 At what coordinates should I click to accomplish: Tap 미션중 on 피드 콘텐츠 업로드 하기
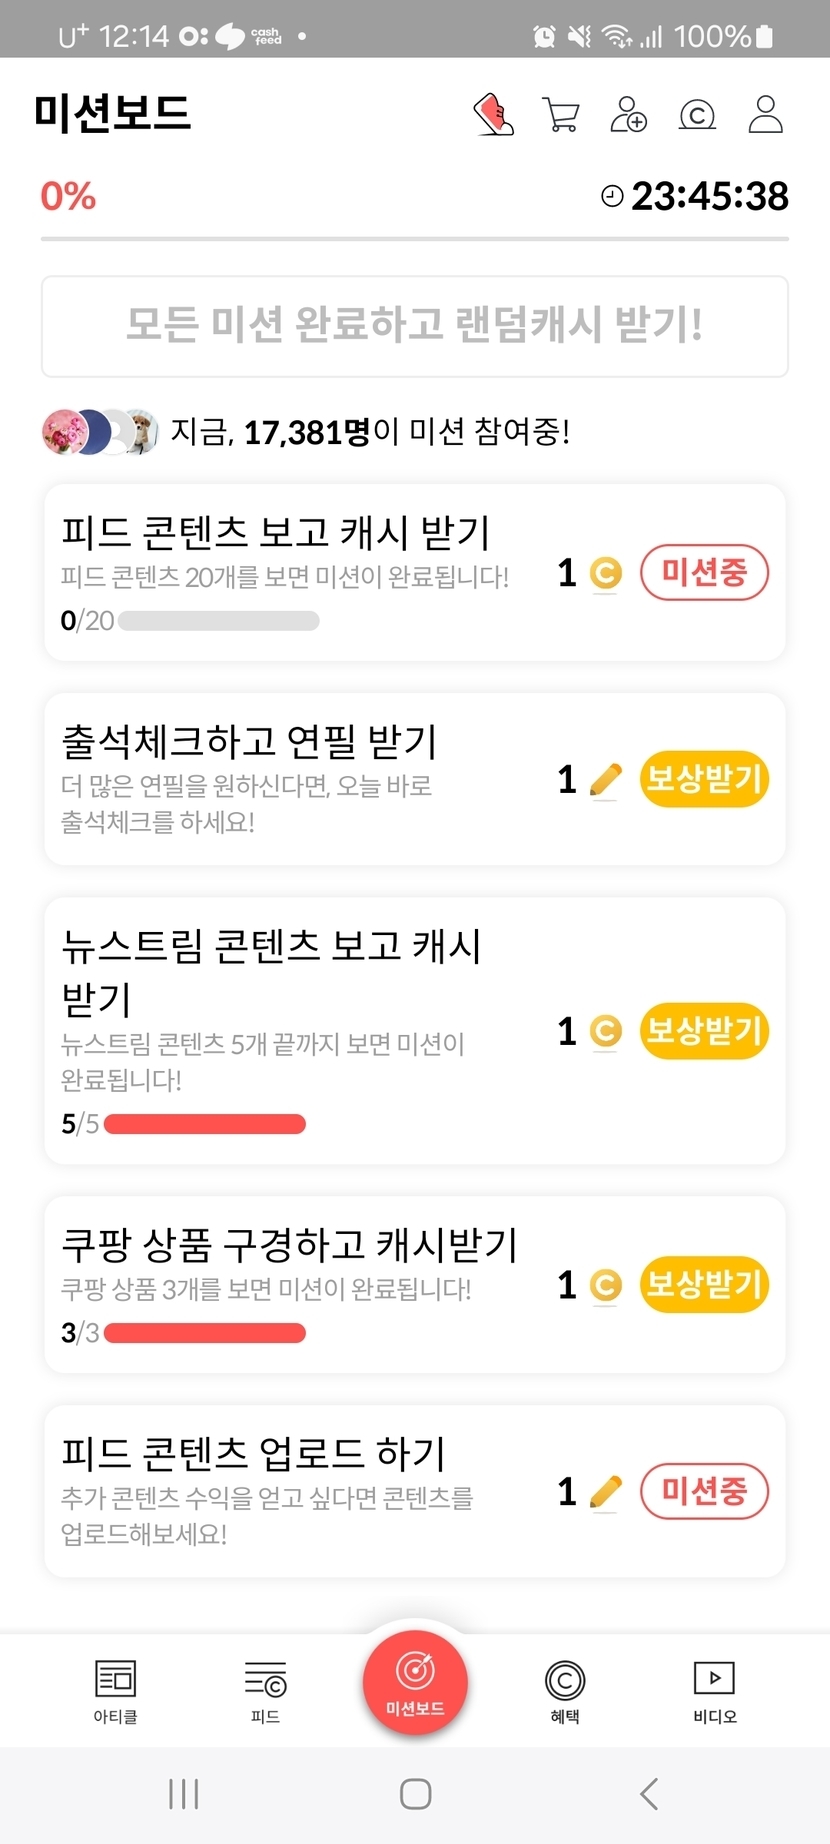pos(704,1492)
